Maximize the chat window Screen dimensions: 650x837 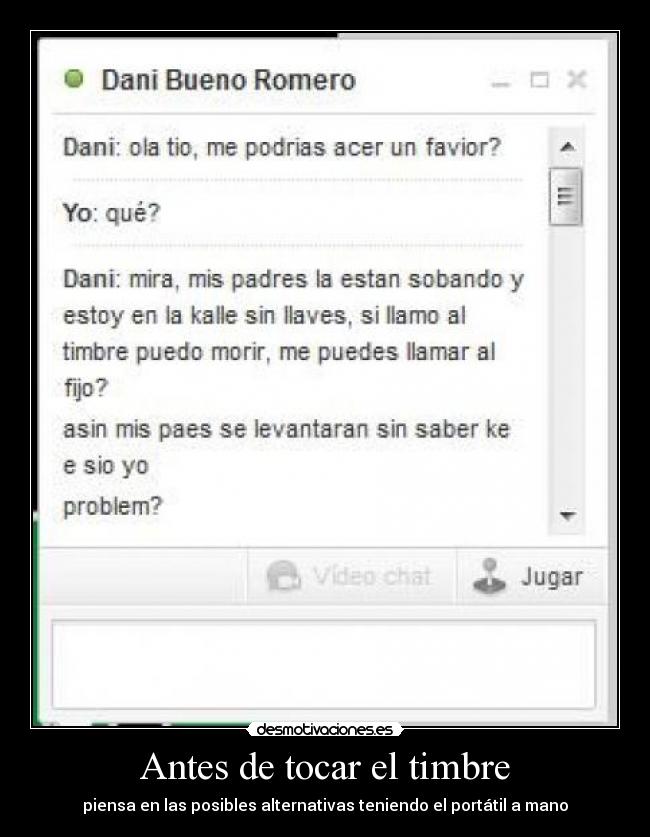pos(539,80)
